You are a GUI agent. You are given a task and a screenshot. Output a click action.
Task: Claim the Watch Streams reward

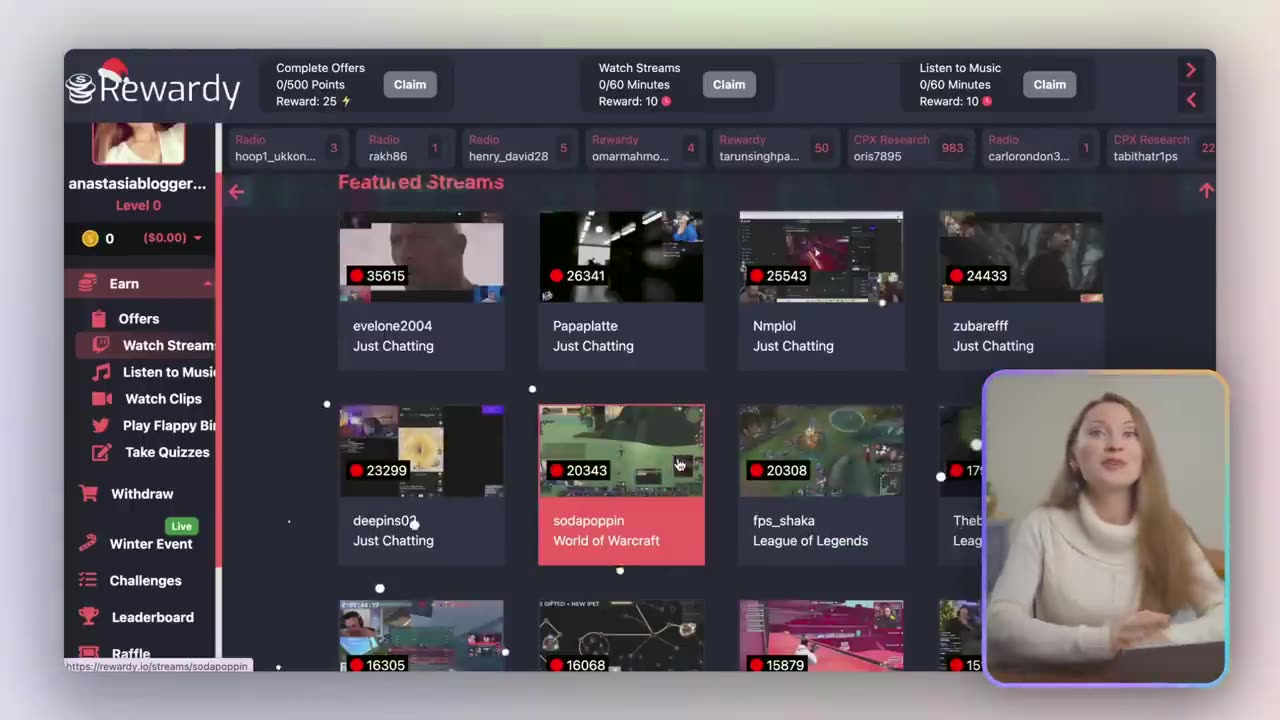(x=729, y=85)
